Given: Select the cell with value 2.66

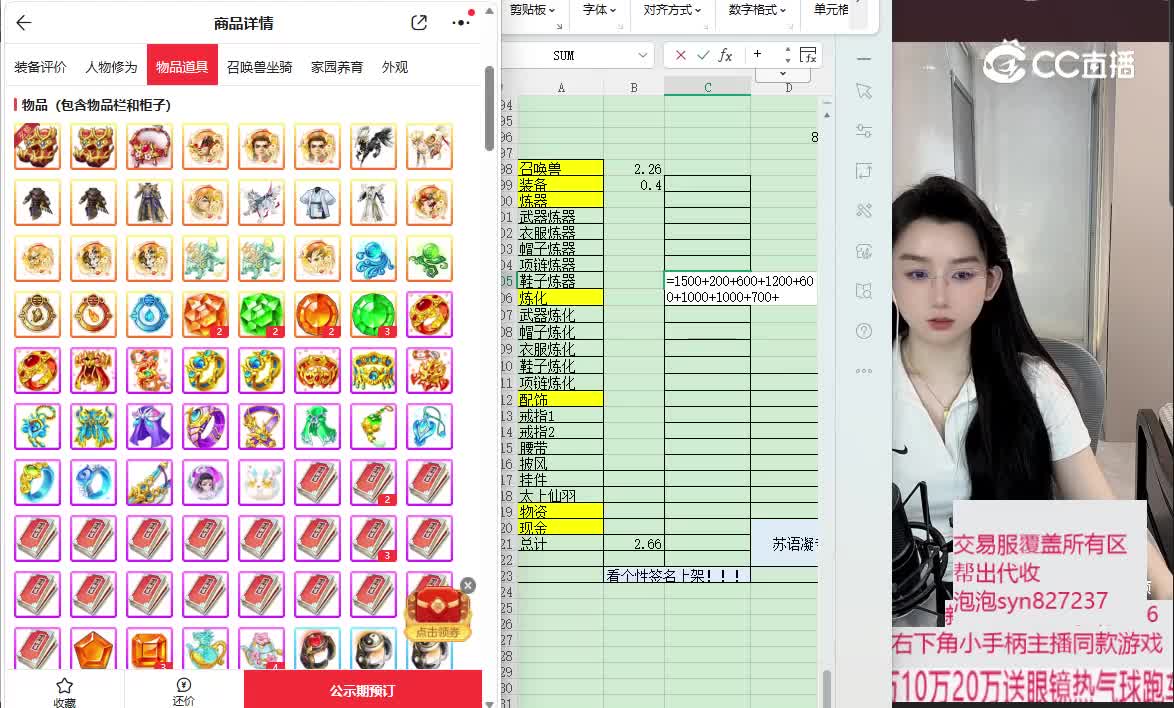Looking at the screenshot, I should (633, 544).
